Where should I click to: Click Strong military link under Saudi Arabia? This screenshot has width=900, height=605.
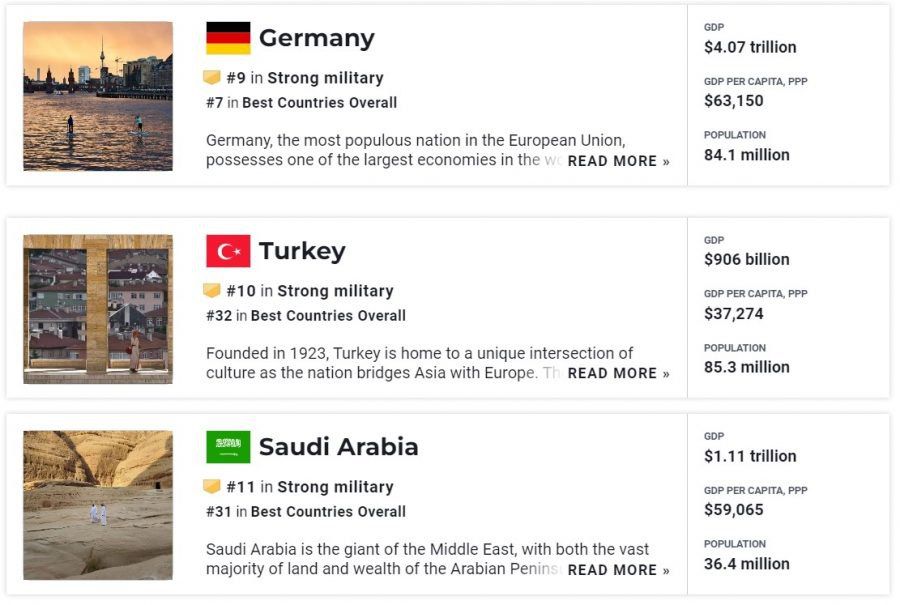point(335,487)
